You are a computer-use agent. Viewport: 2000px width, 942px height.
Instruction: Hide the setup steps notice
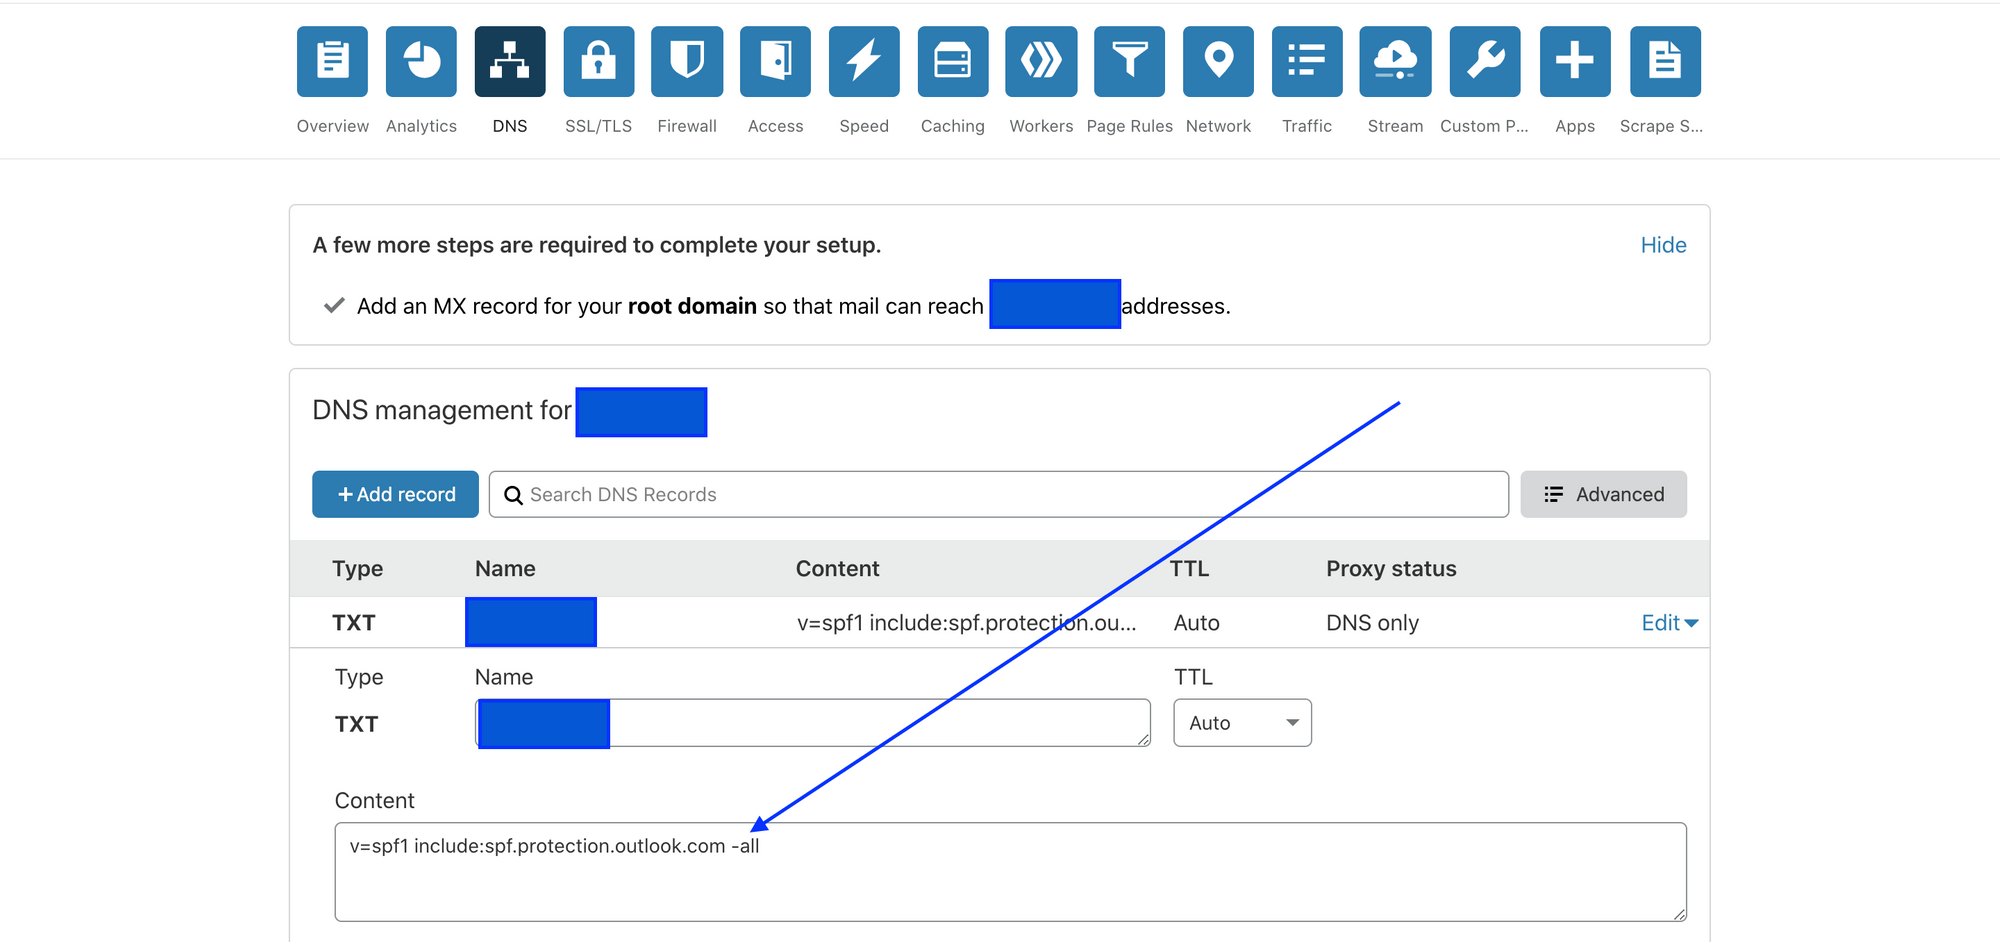[1663, 245]
